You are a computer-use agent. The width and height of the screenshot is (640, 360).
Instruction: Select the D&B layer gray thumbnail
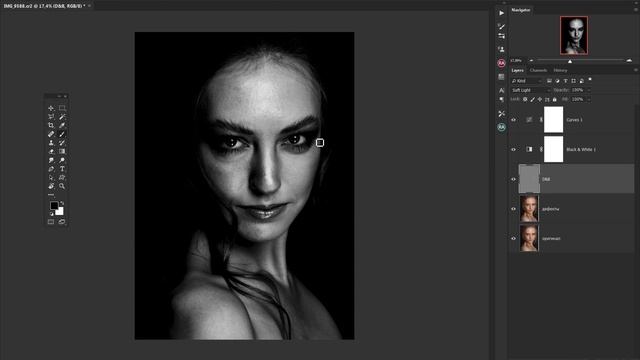pos(529,179)
